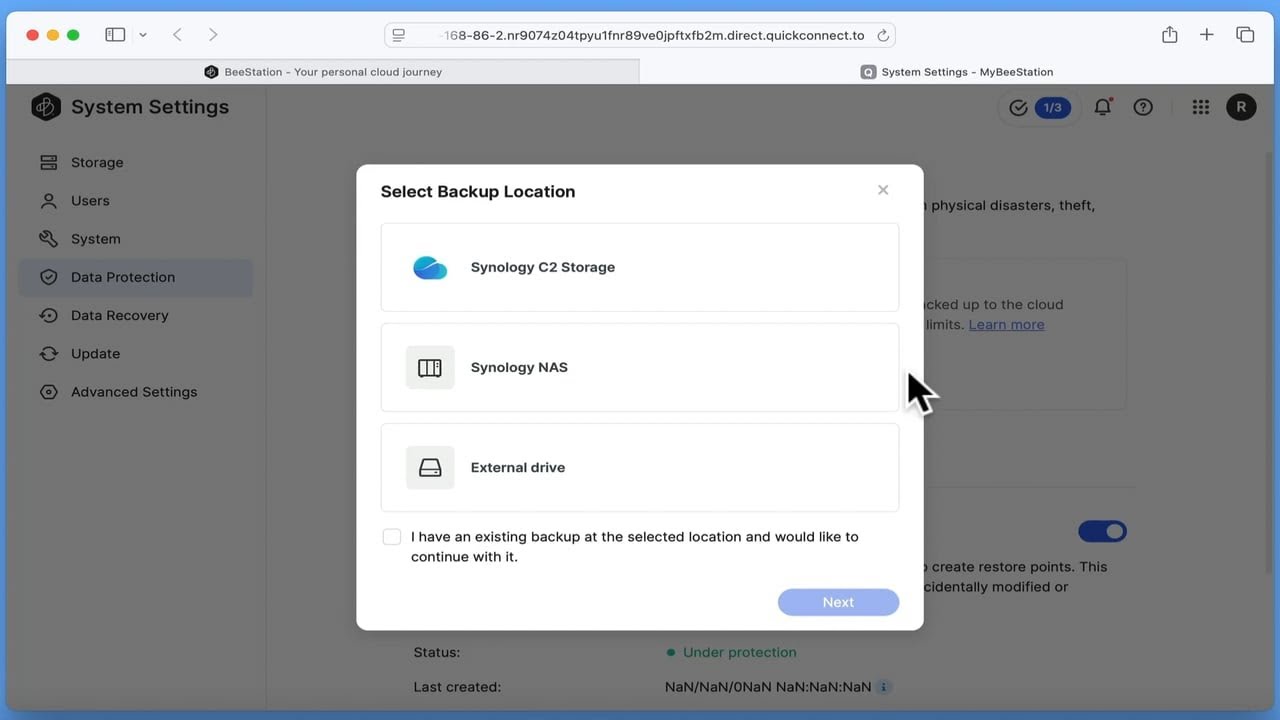Open the Safari tab group dropdown arrow
1280x720 pixels.
(x=143, y=35)
